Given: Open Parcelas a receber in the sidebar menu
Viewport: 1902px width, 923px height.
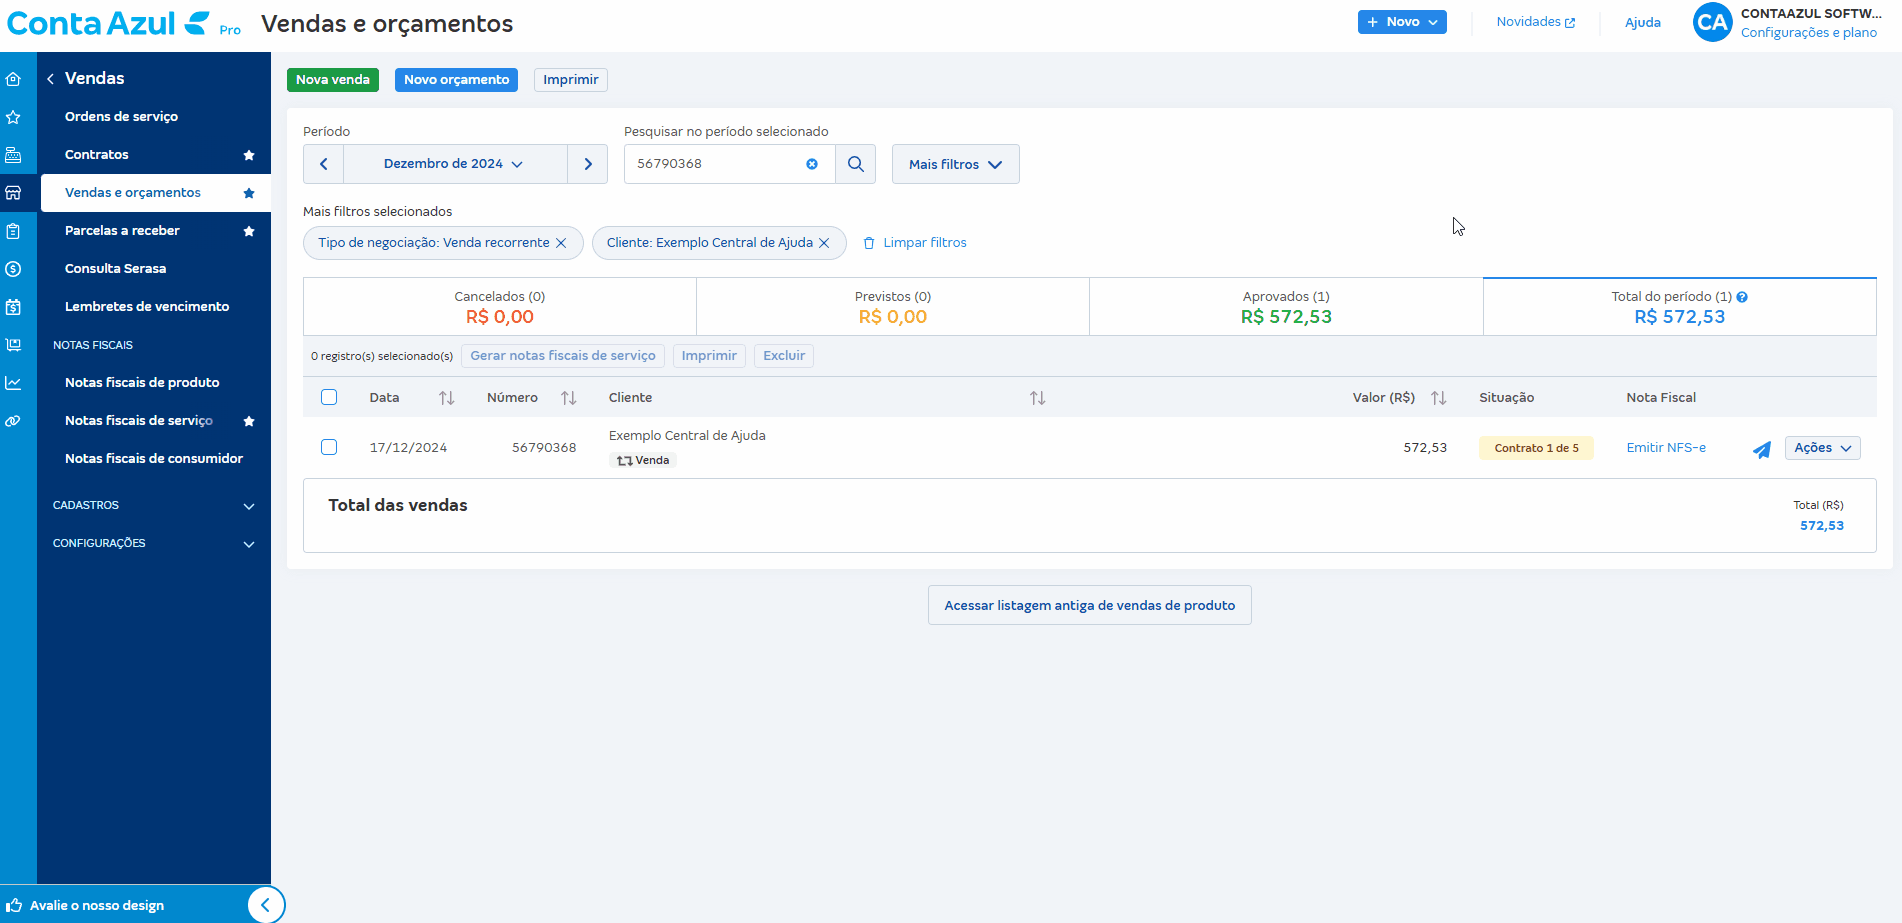Looking at the screenshot, I should click(x=122, y=231).
